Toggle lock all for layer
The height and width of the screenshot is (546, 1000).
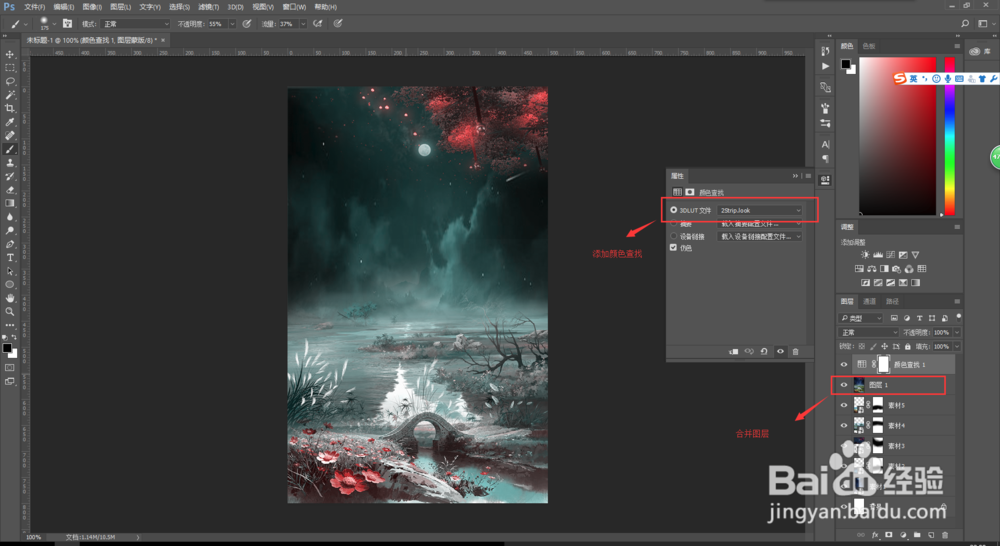pos(908,346)
